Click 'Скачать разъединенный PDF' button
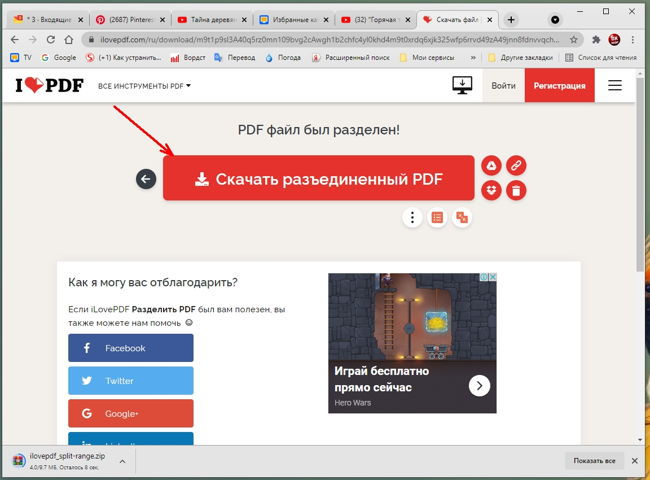 318,178
